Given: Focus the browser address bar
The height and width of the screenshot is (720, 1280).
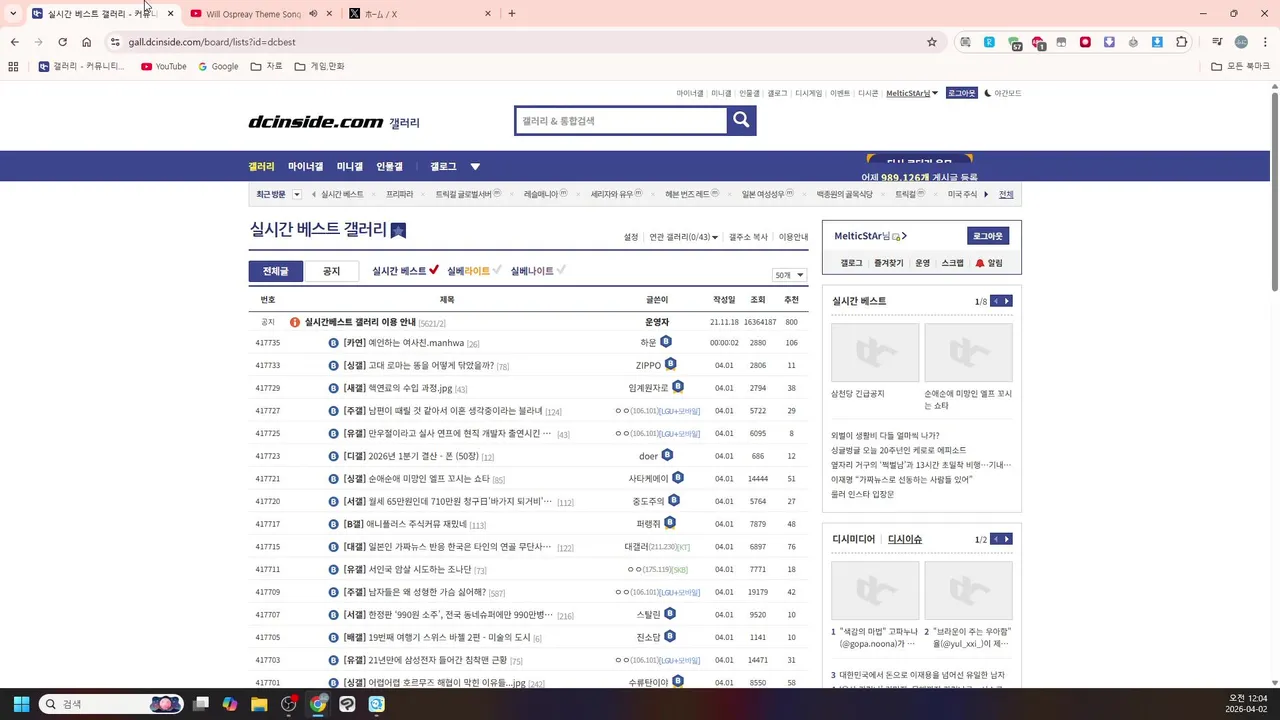Looking at the screenshot, I should coord(520,42).
